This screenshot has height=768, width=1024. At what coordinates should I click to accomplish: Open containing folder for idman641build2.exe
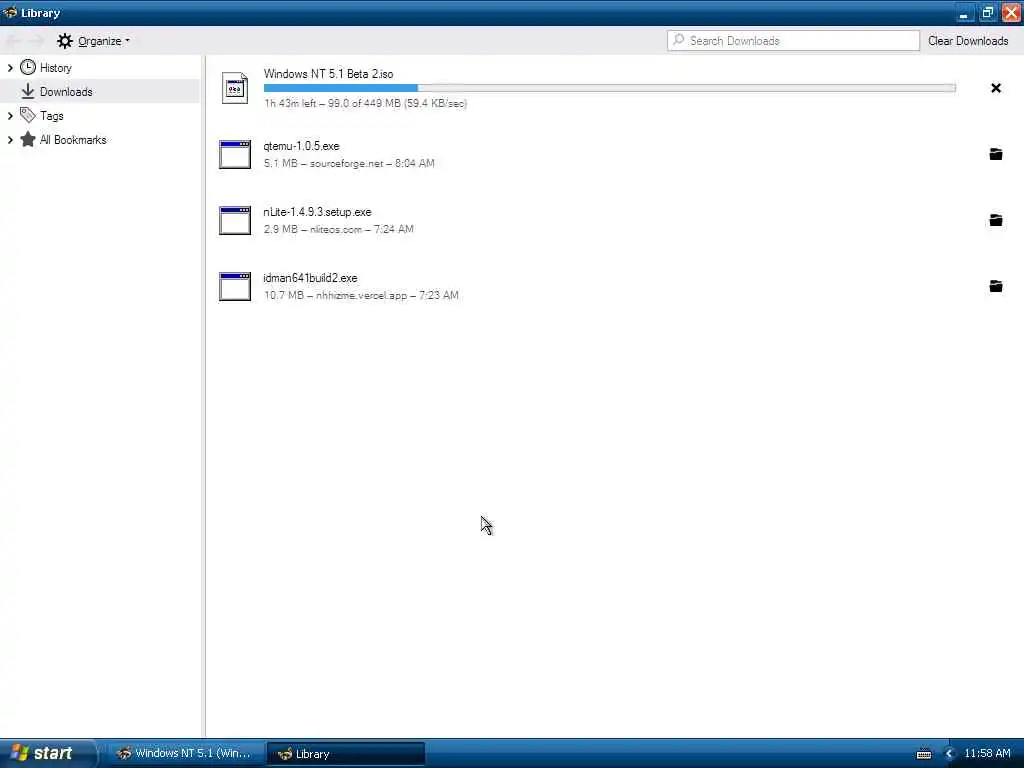[995, 286]
